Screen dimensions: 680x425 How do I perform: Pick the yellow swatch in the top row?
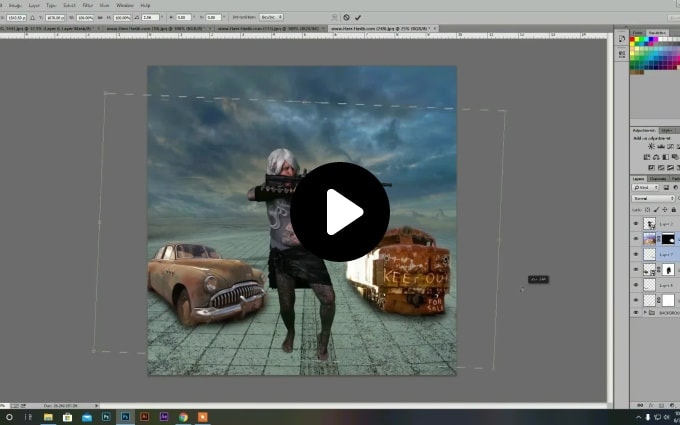[x=637, y=39]
